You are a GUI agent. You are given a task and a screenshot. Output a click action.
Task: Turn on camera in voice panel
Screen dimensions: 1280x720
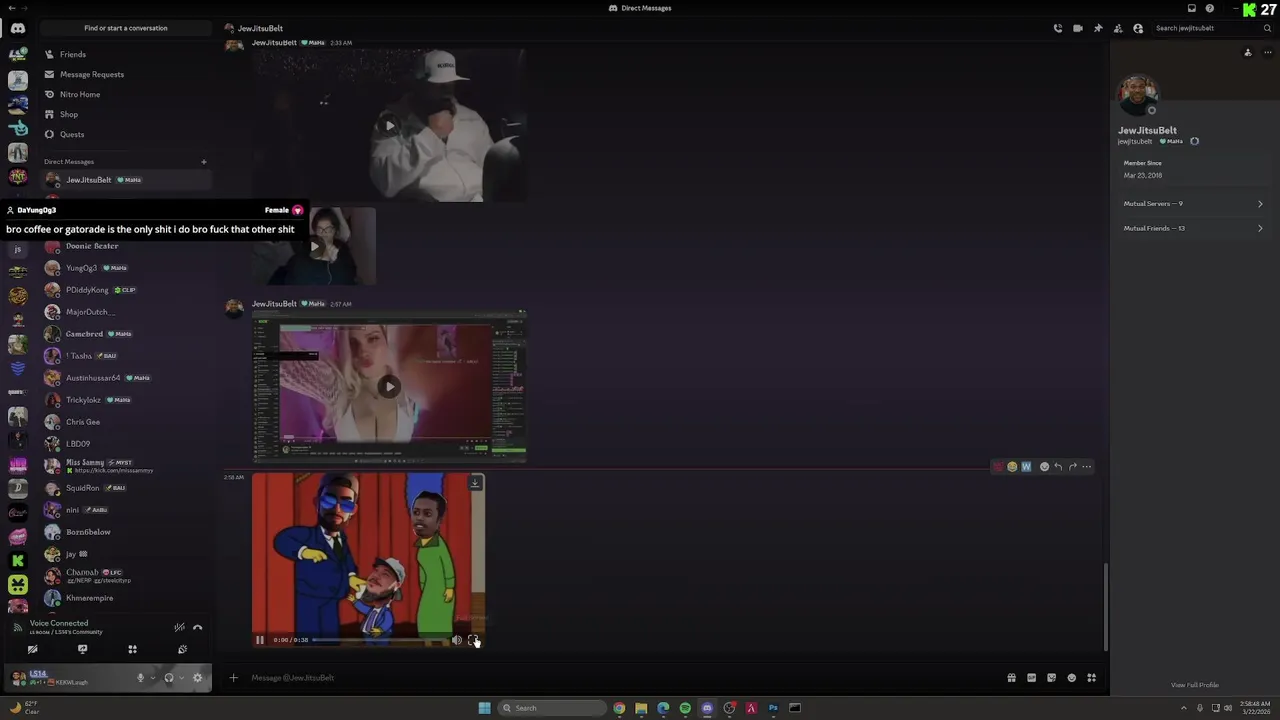(x=32, y=649)
